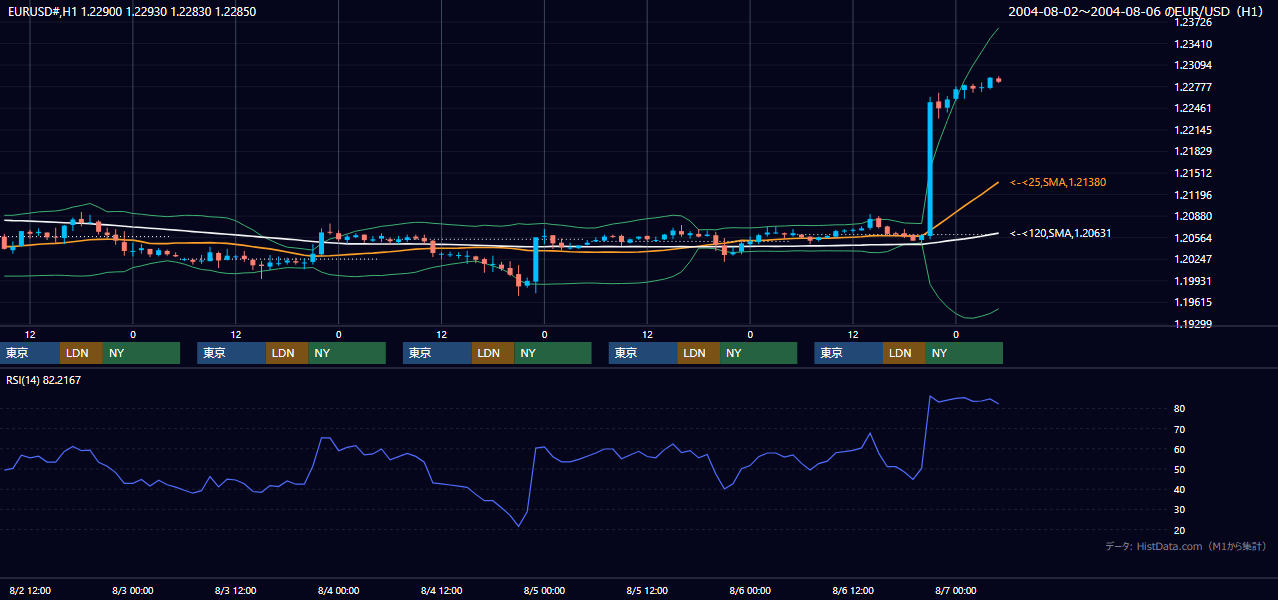Select the RSI scale value 50
Screen dimensions: 1278x600
(1180, 469)
